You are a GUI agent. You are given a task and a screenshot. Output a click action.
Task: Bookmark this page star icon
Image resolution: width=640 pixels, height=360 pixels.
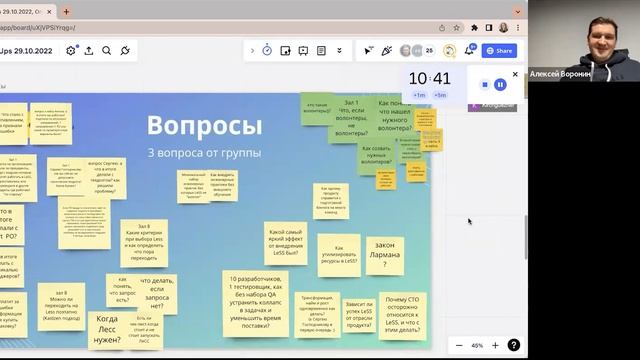[x=456, y=28]
